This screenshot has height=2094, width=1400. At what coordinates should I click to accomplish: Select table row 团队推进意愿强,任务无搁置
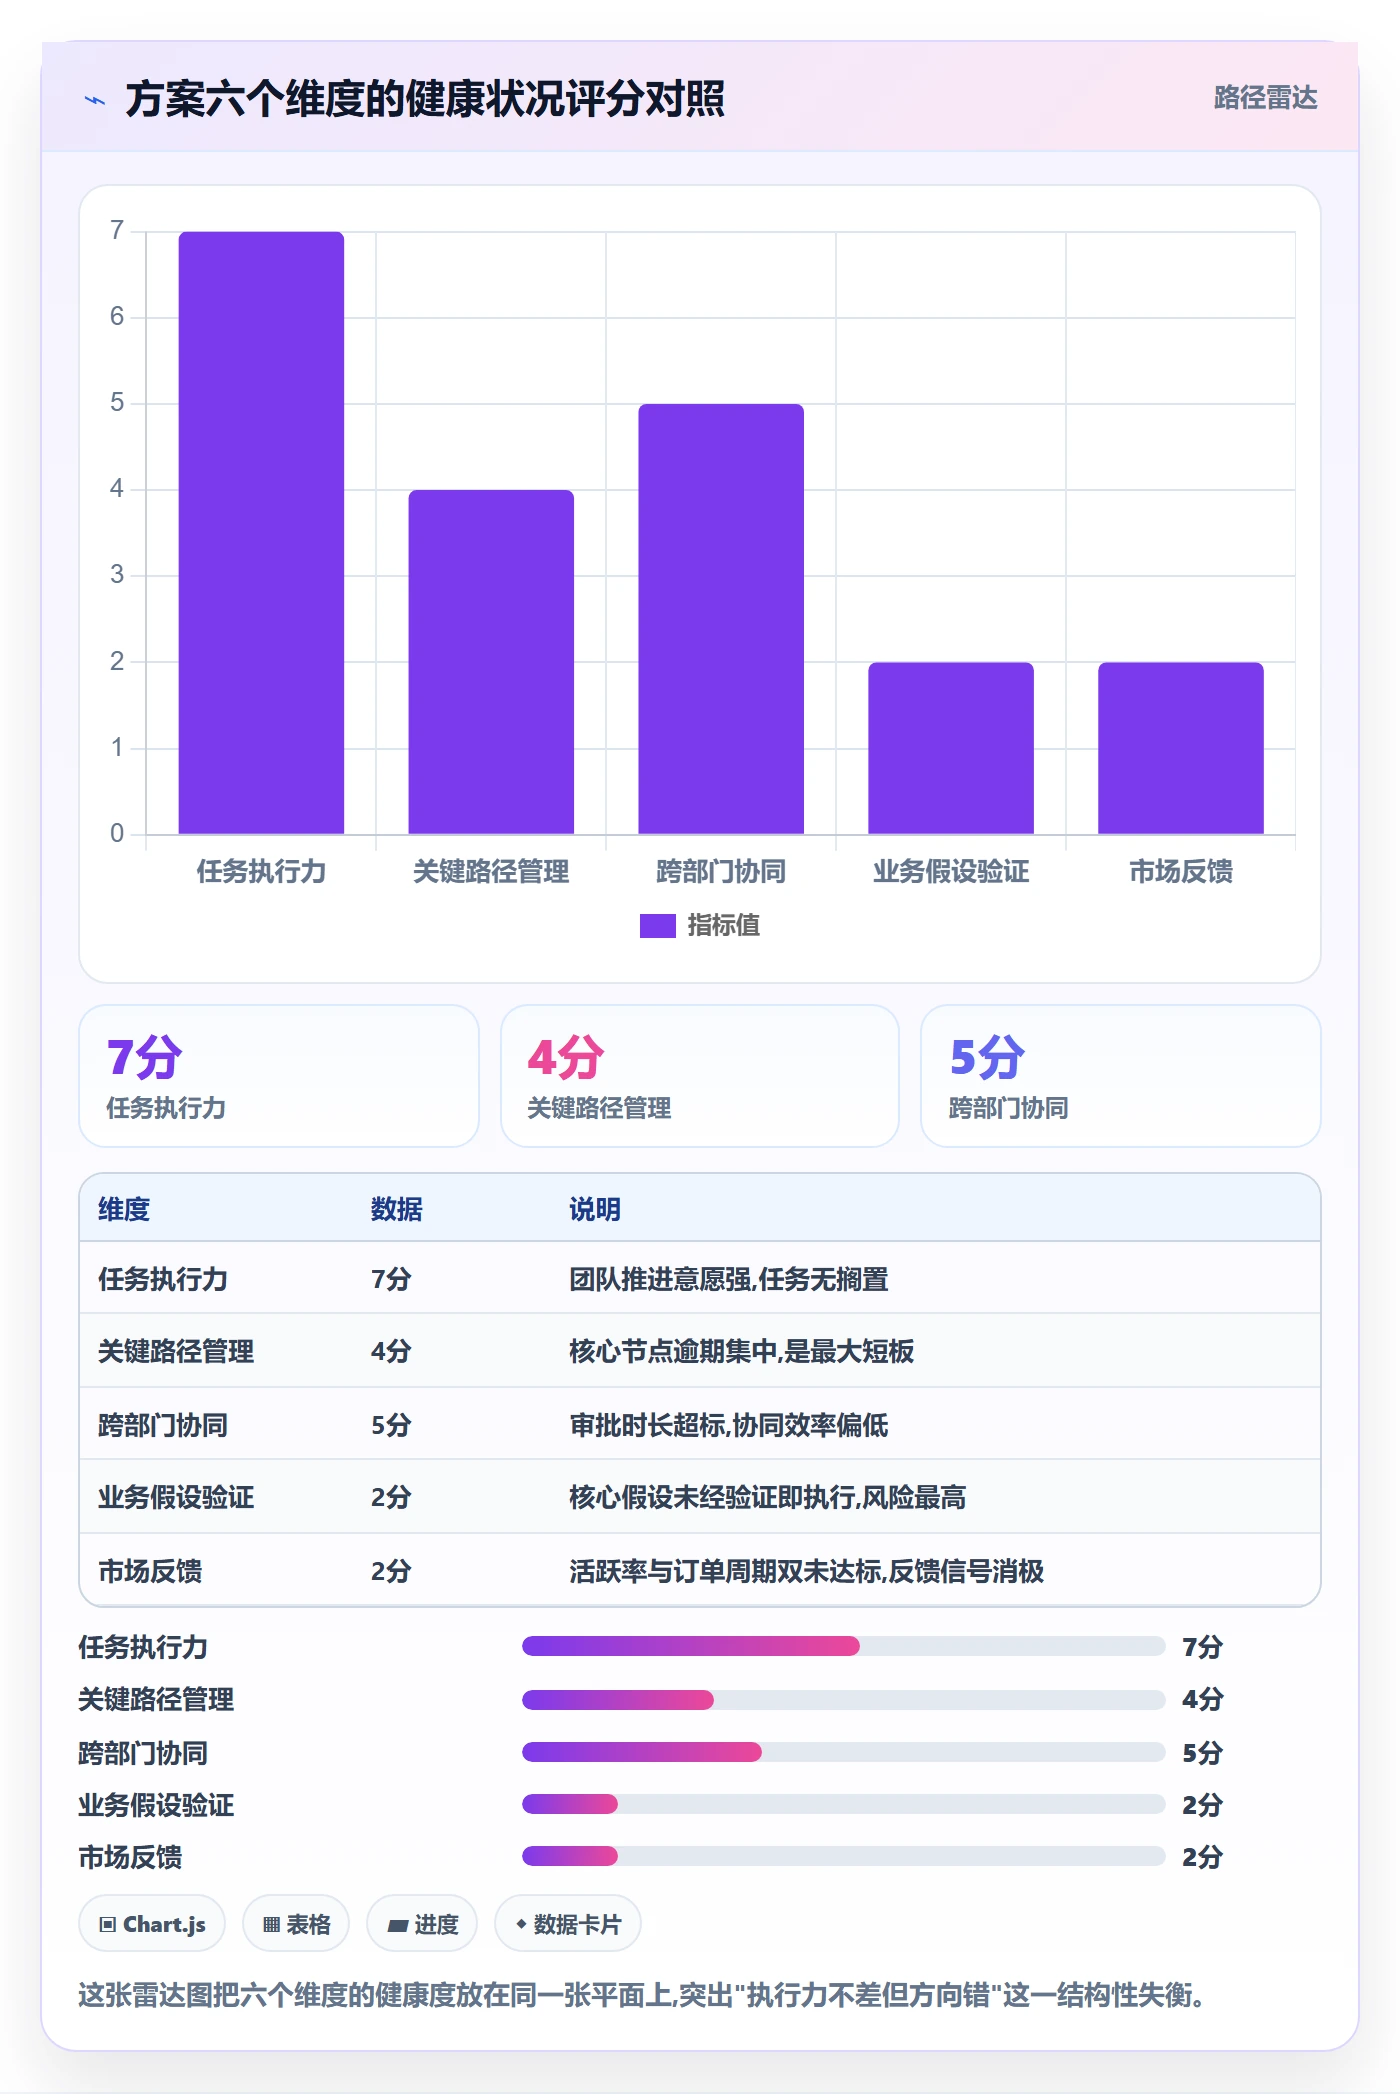tap(700, 1279)
